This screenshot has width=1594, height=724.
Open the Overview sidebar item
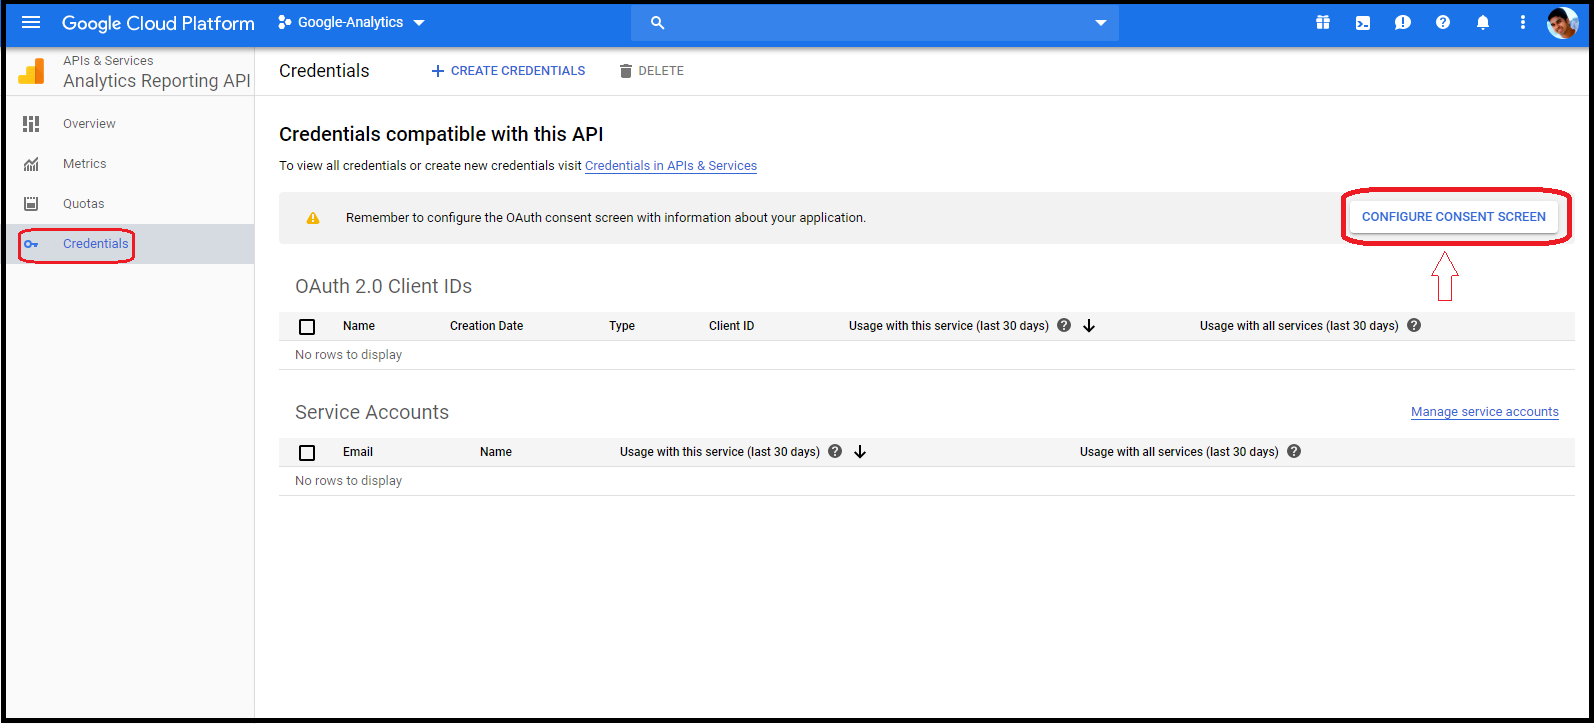pos(89,124)
